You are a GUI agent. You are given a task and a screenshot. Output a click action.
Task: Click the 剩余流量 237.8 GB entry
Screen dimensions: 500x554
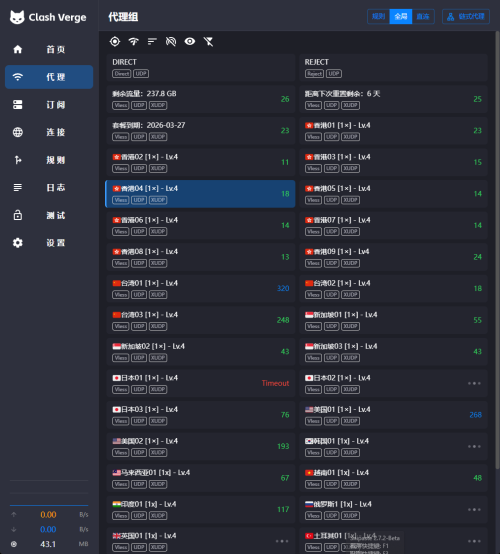(x=200, y=99)
